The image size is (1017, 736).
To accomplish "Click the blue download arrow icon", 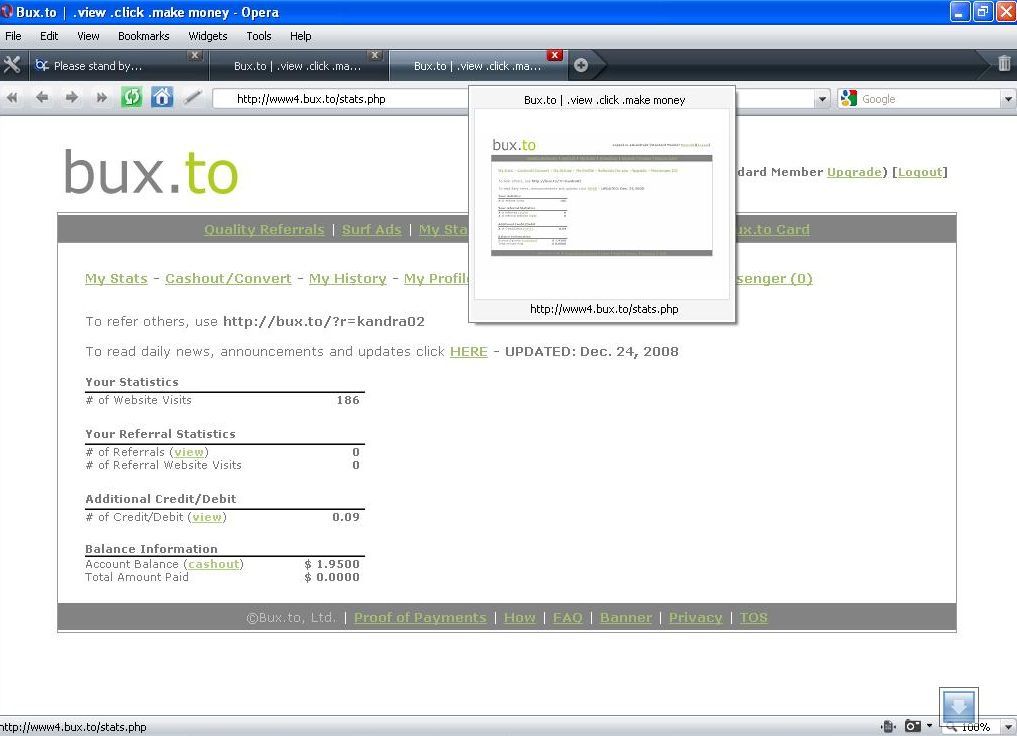I will tap(959, 706).
